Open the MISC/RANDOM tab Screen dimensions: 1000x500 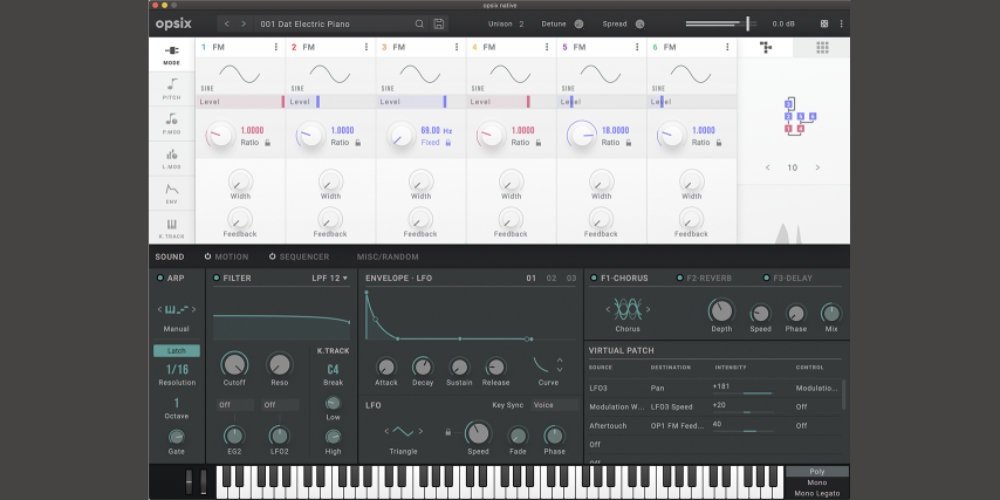[x=387, y=257]
